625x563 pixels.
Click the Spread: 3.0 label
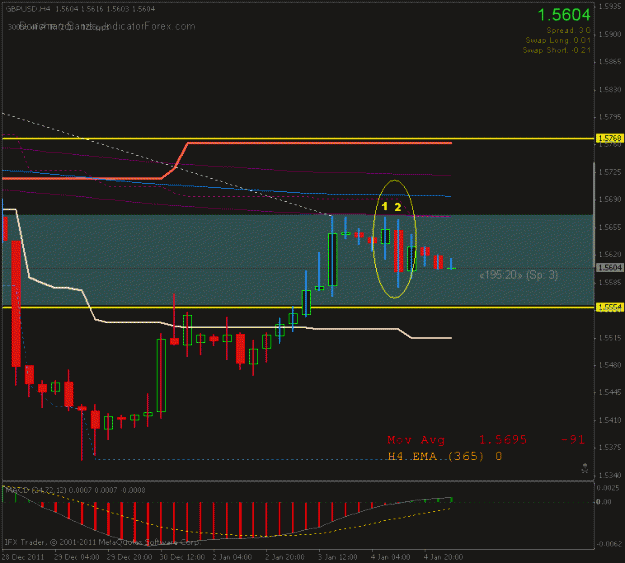pyautogui.click(x=568, y=30)
